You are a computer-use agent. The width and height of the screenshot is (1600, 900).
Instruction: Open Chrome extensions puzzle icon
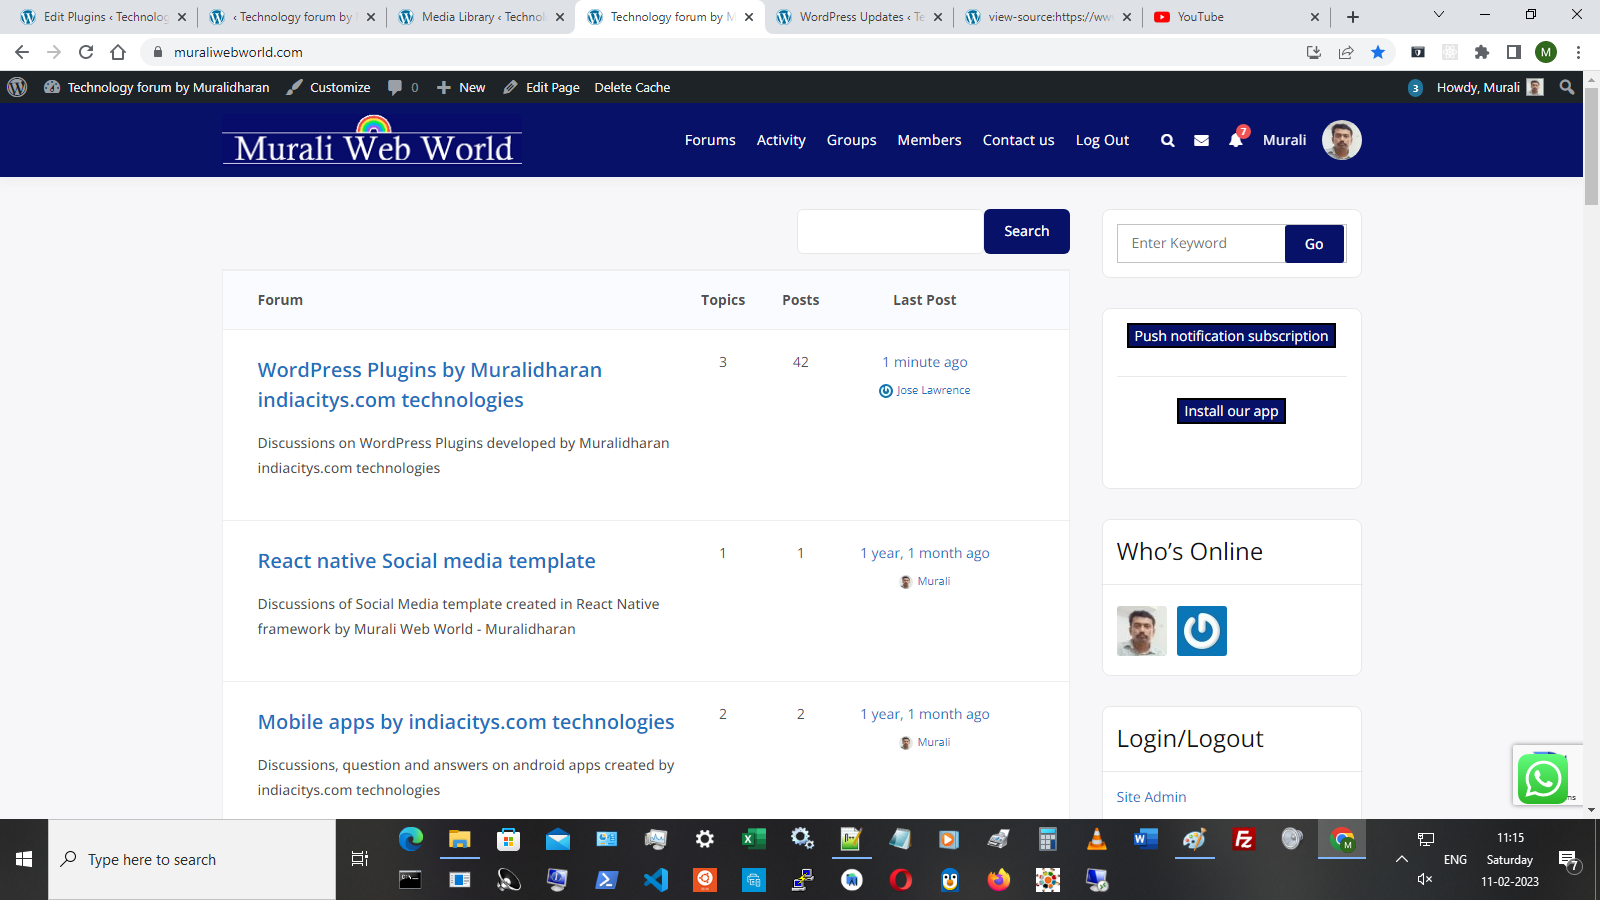(1482, 52)
